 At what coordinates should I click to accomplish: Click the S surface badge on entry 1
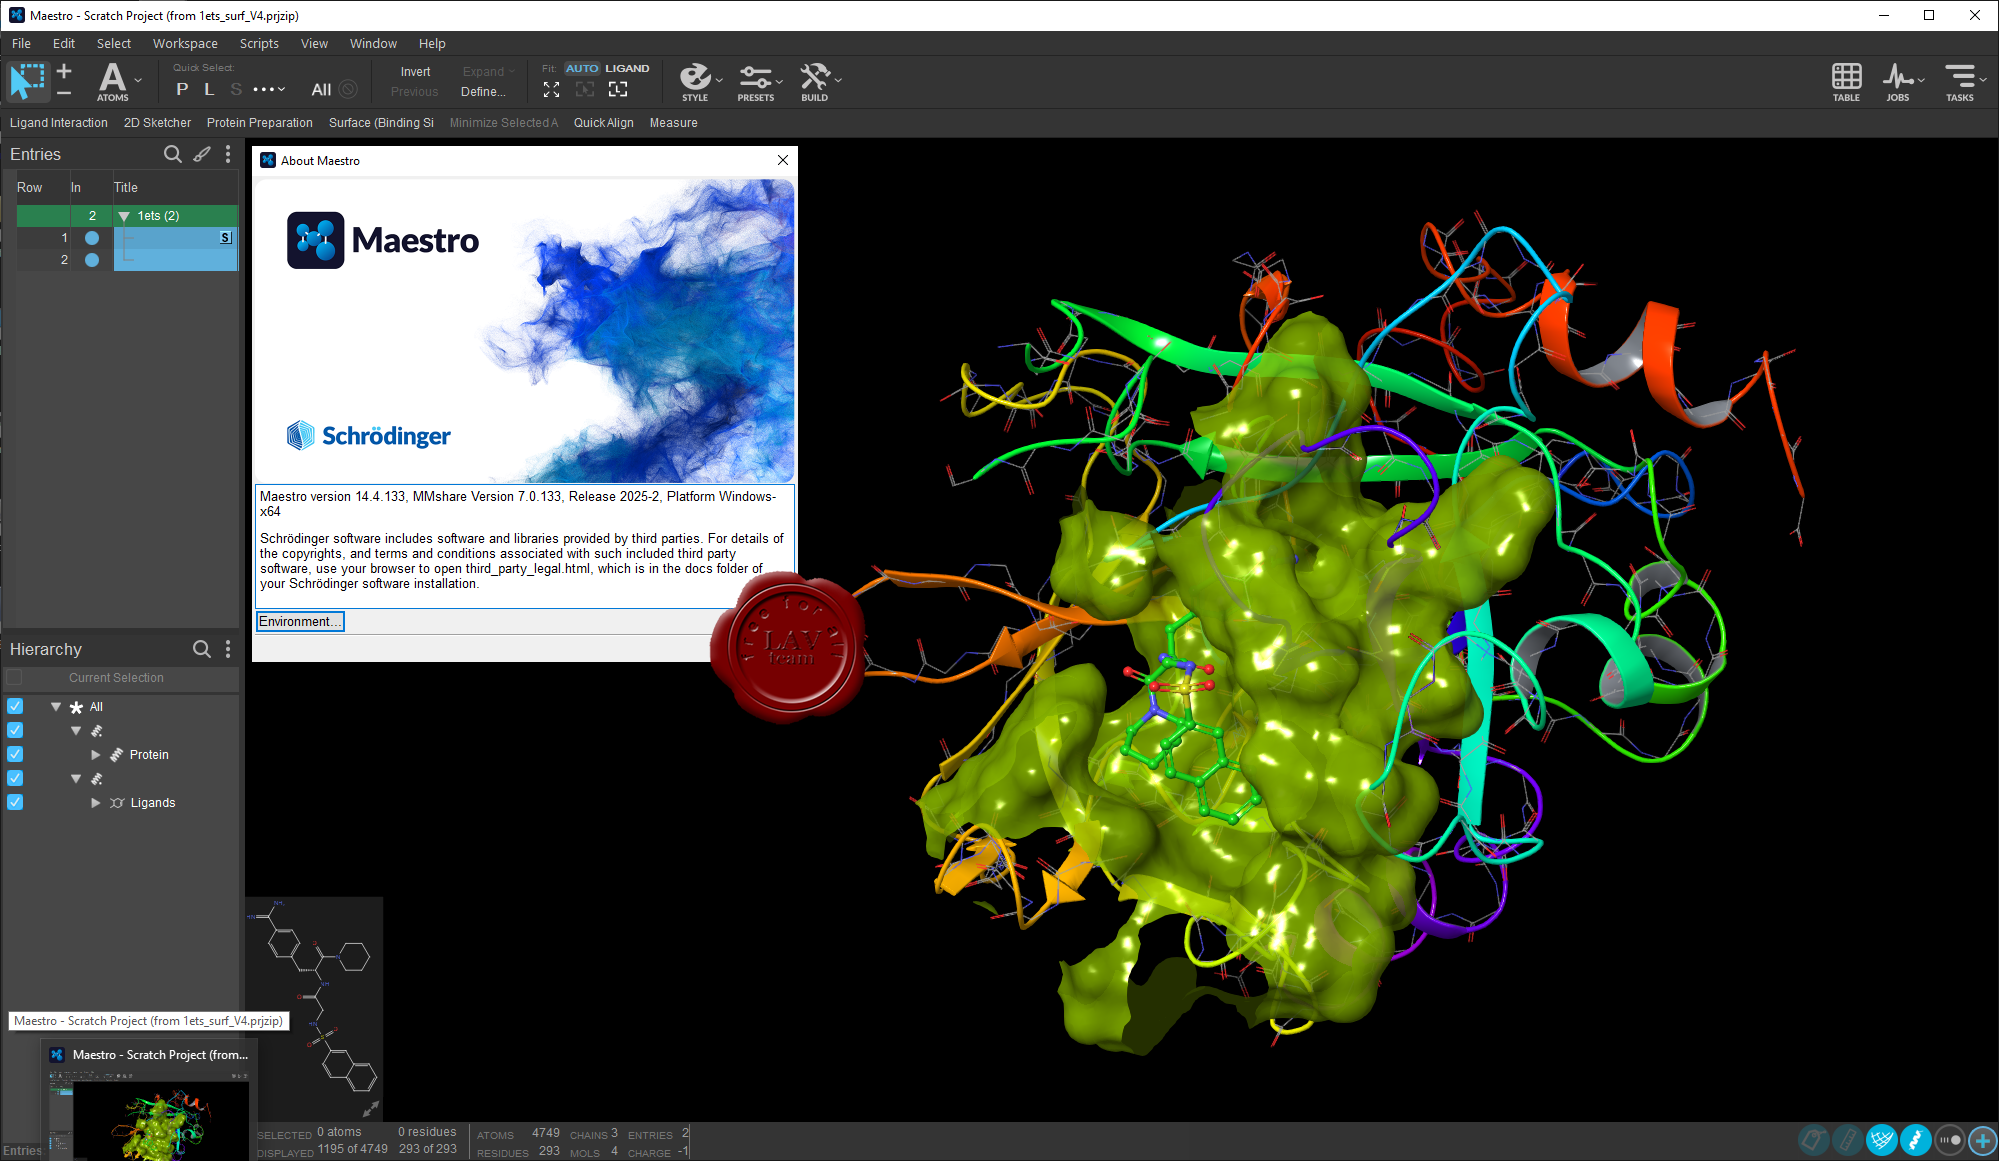[x=225, y=237]
